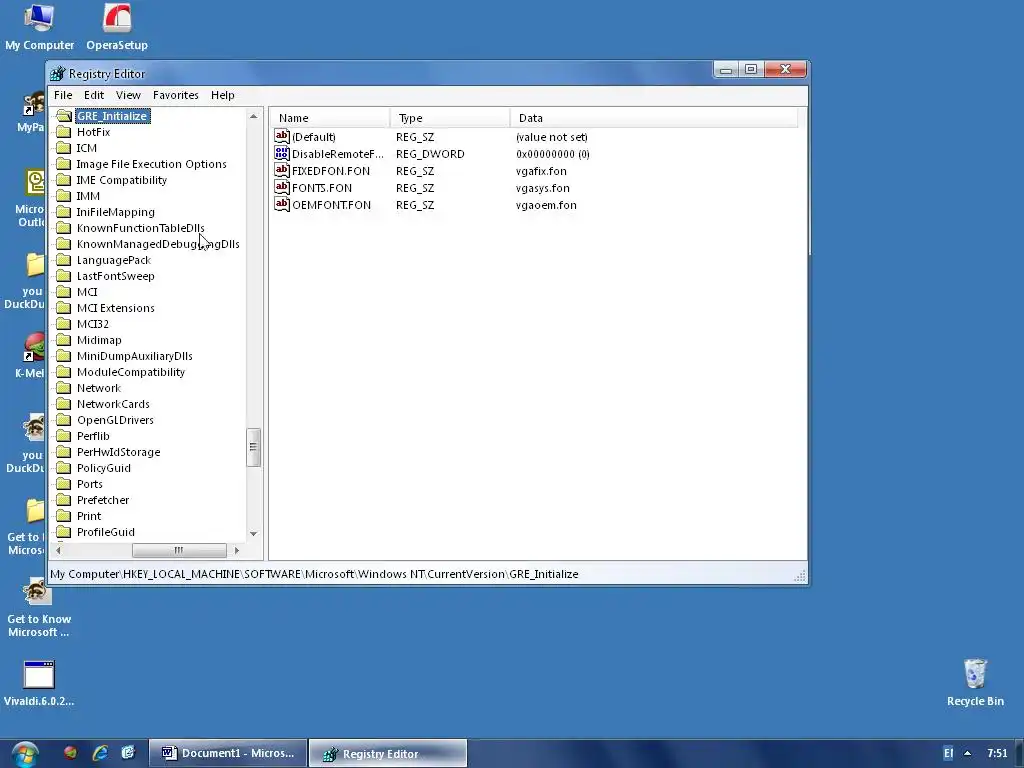Select the IME Compatibility key
This screenshot has height=768, width=1024.
click(x=121, y=180)
